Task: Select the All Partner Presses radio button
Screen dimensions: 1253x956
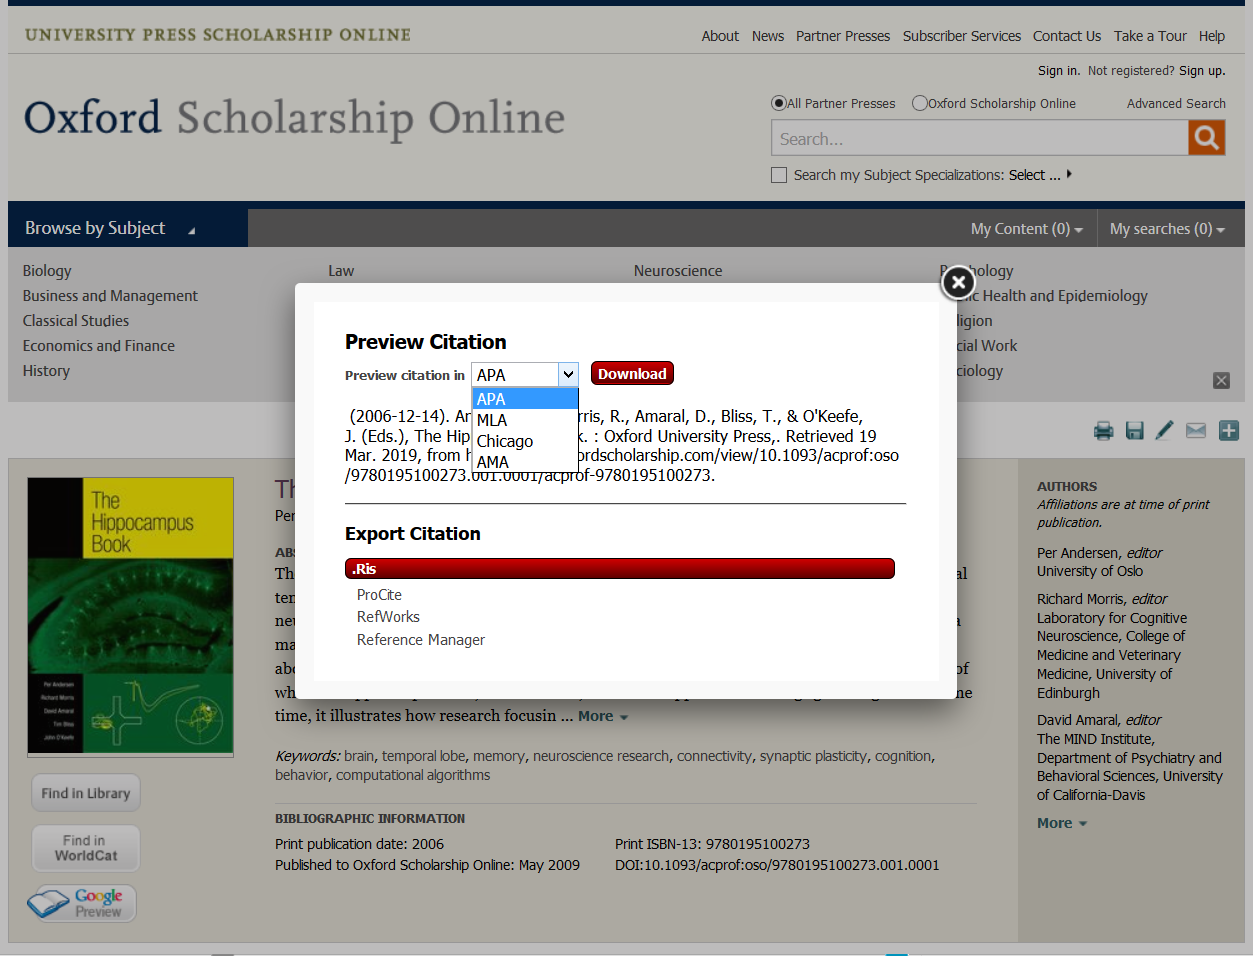Action: click(779, 103)
